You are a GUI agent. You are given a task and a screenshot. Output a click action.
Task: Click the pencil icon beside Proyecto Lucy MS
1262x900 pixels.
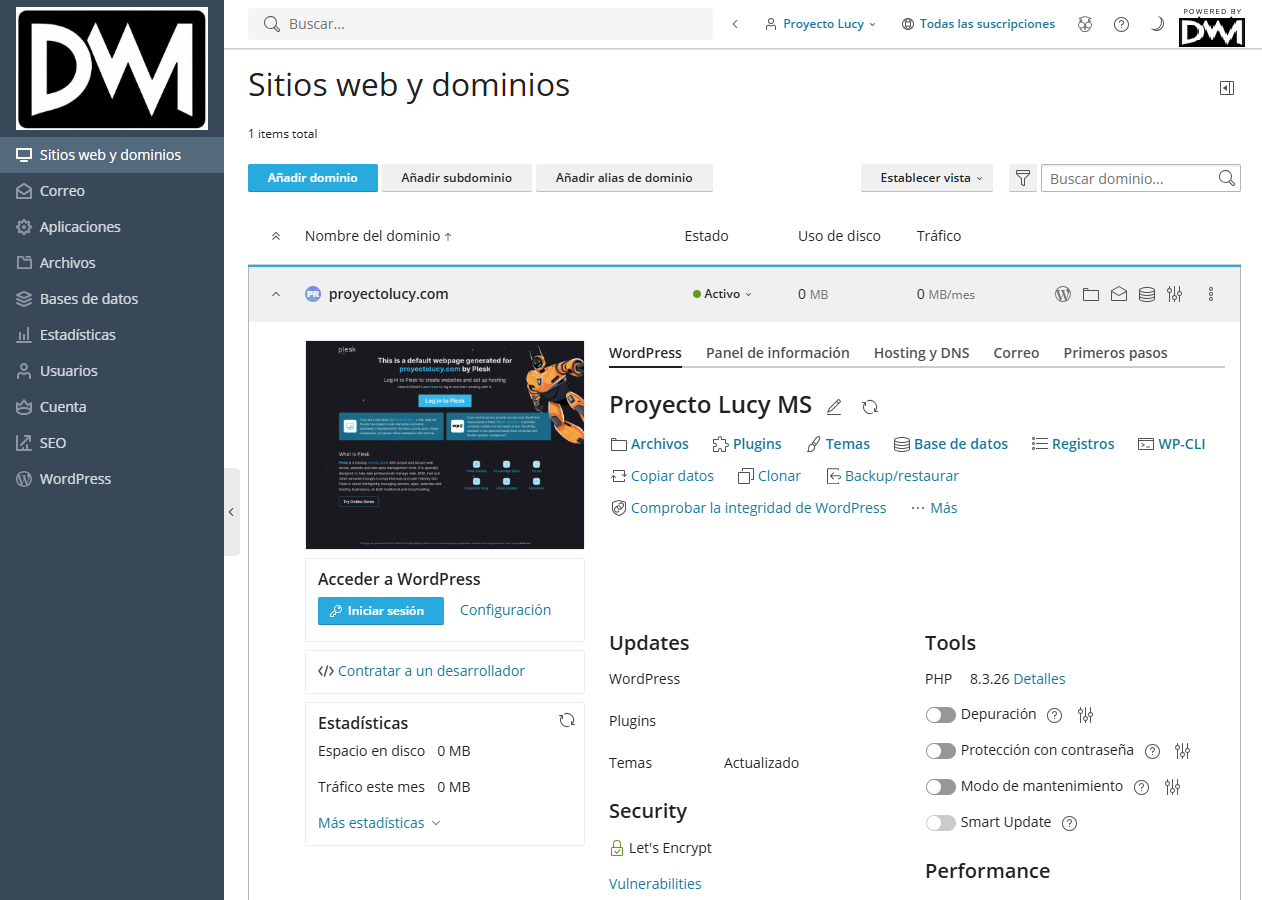pyautogui.click(x=834, y=407)
